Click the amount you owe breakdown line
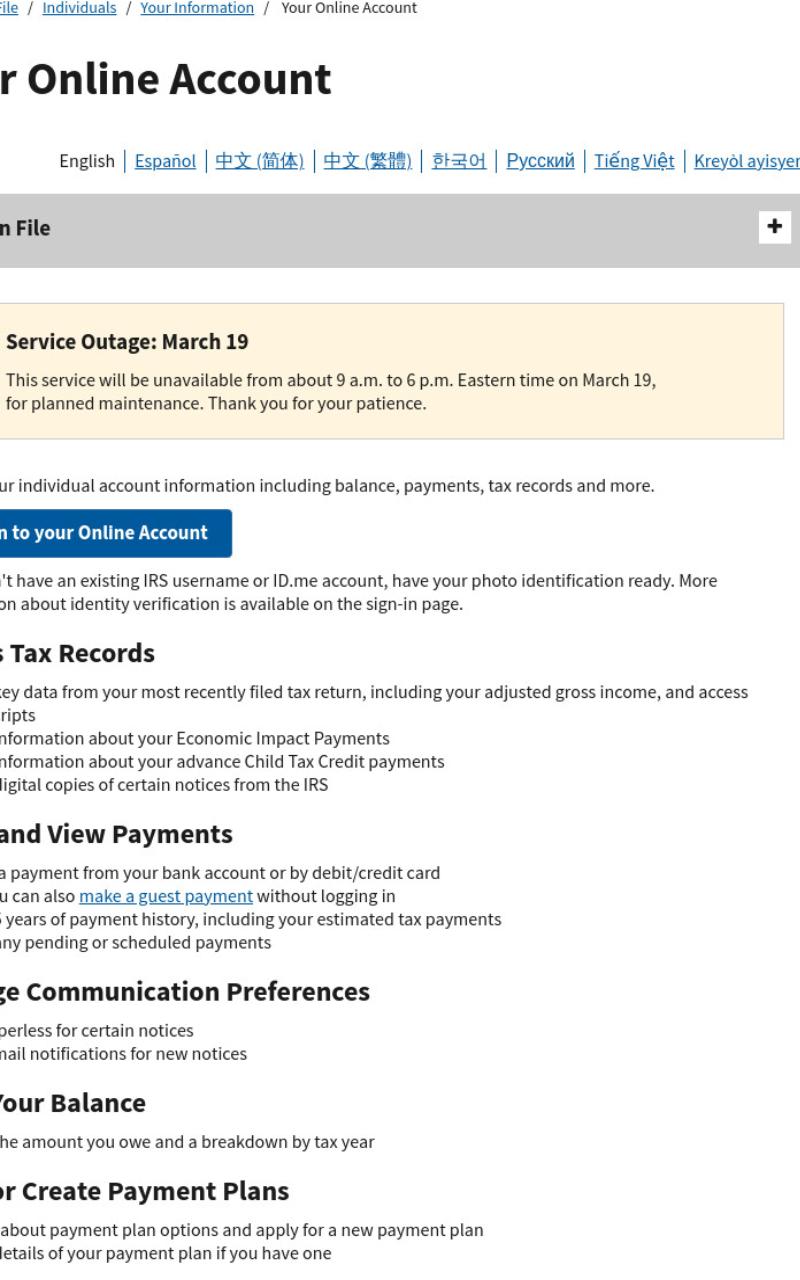 187,1141
